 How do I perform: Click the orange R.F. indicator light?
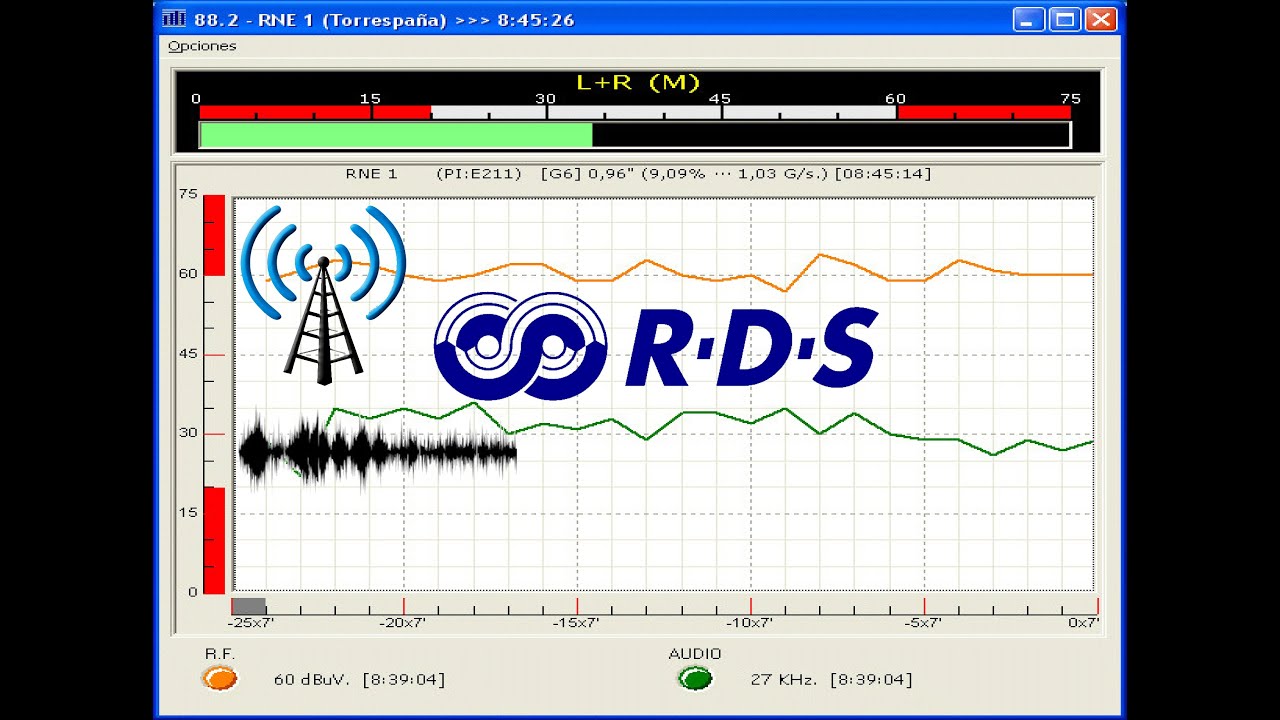pos(219,679)
